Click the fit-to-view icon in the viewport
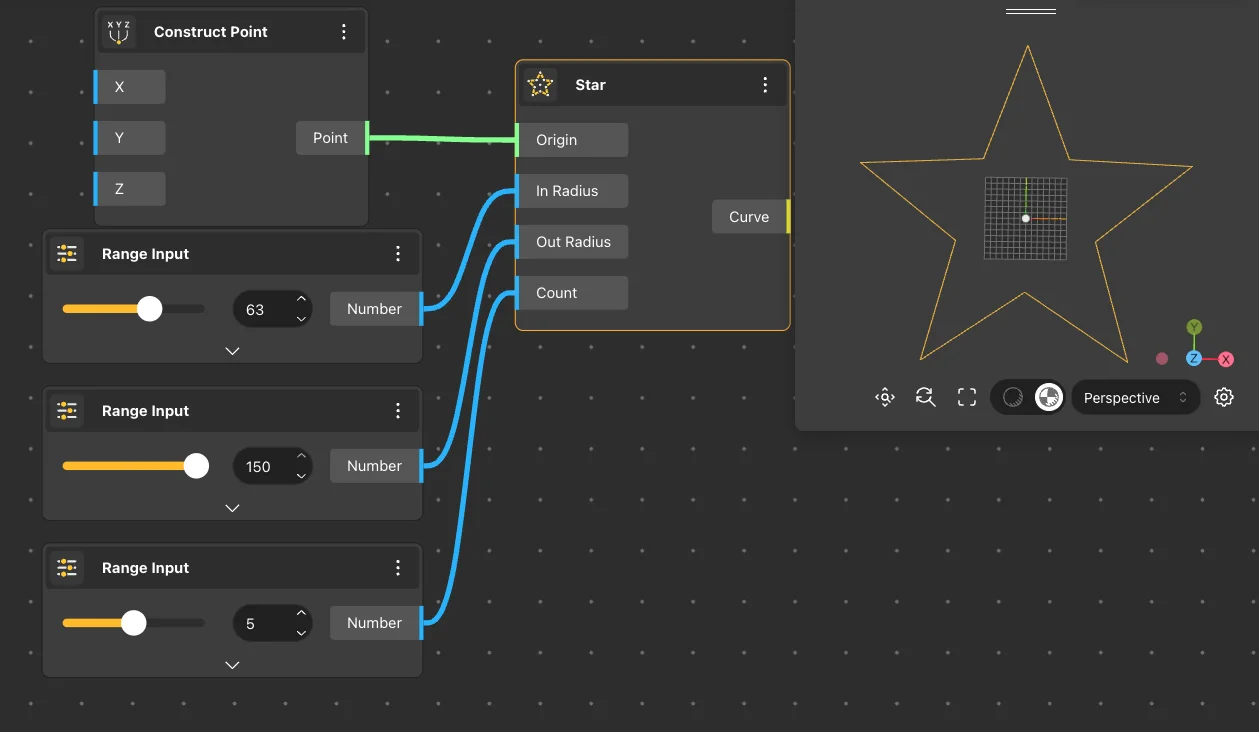The width and height of the screenshot is (1259, 732). tap(966, 397)
